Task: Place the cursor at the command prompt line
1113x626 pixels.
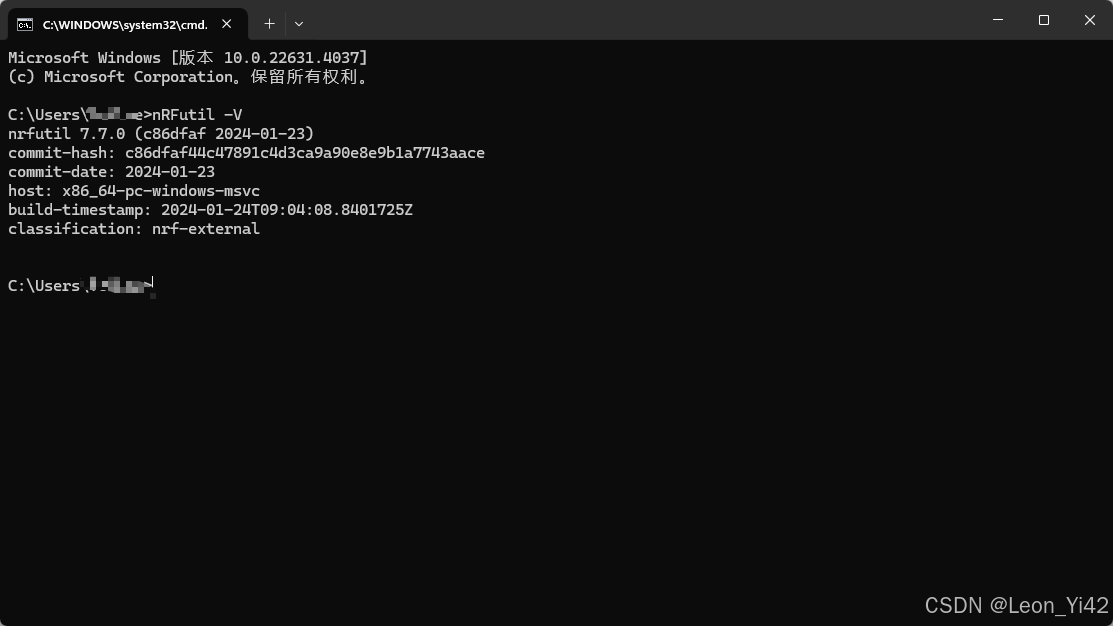Action: (150, 285)
